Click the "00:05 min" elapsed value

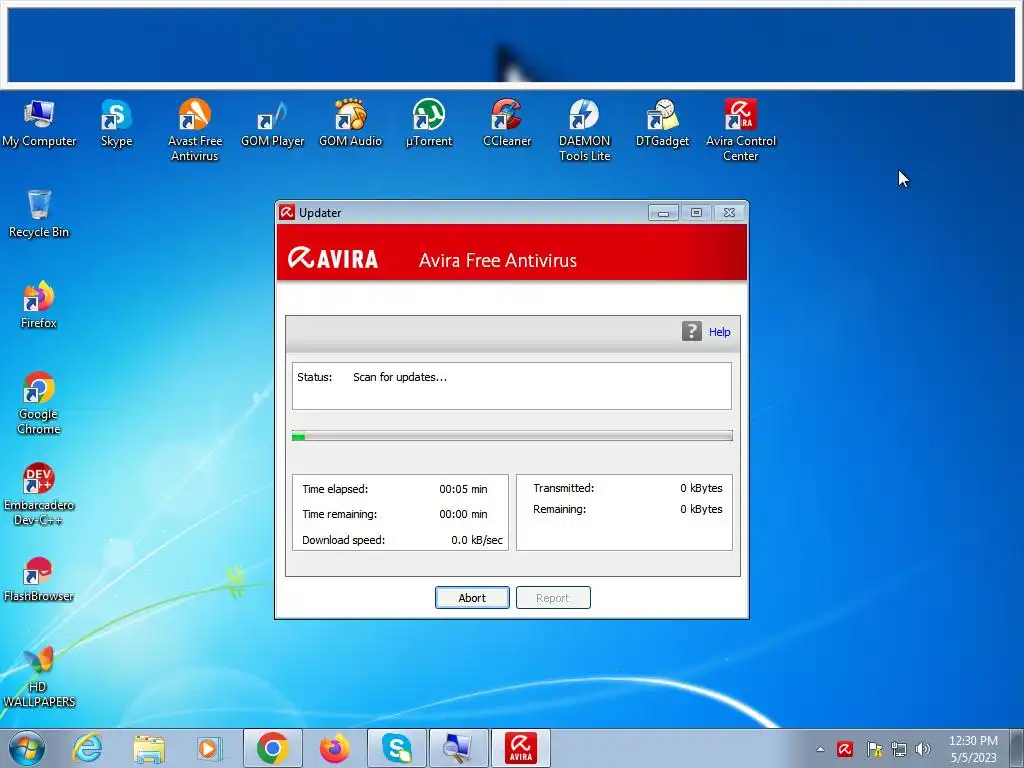463,489
